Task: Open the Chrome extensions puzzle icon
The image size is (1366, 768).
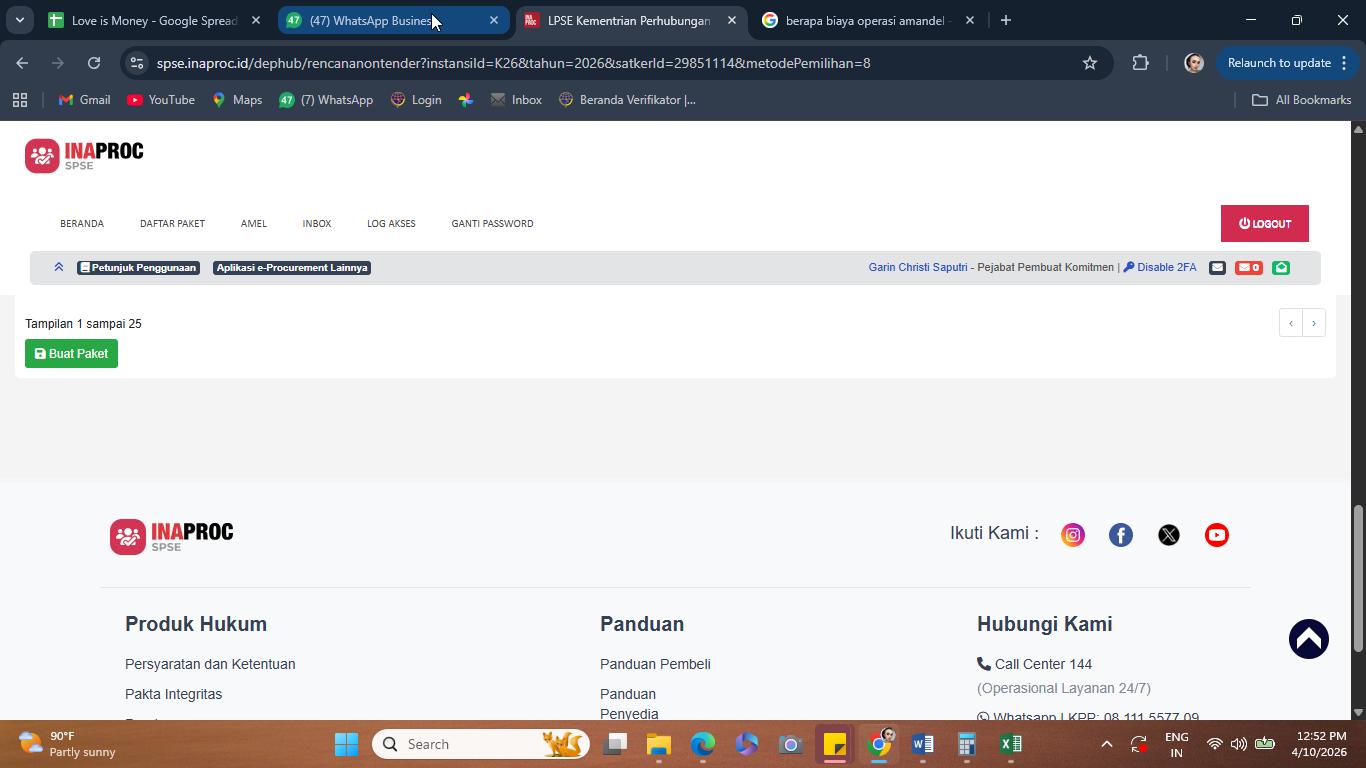Action: pyautogui.click(x=1141, y=63)
